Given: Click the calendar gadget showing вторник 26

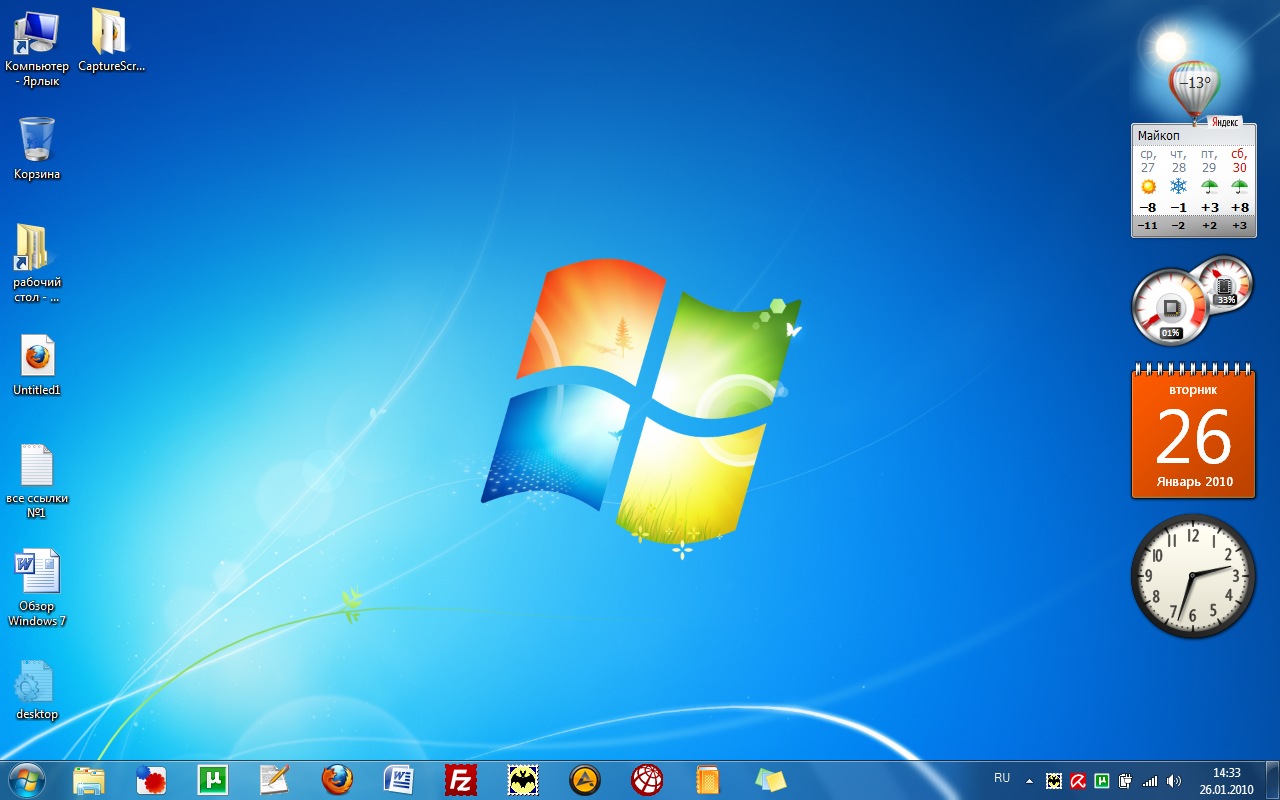Looking at the screenshot, I should click(1193, 431).
